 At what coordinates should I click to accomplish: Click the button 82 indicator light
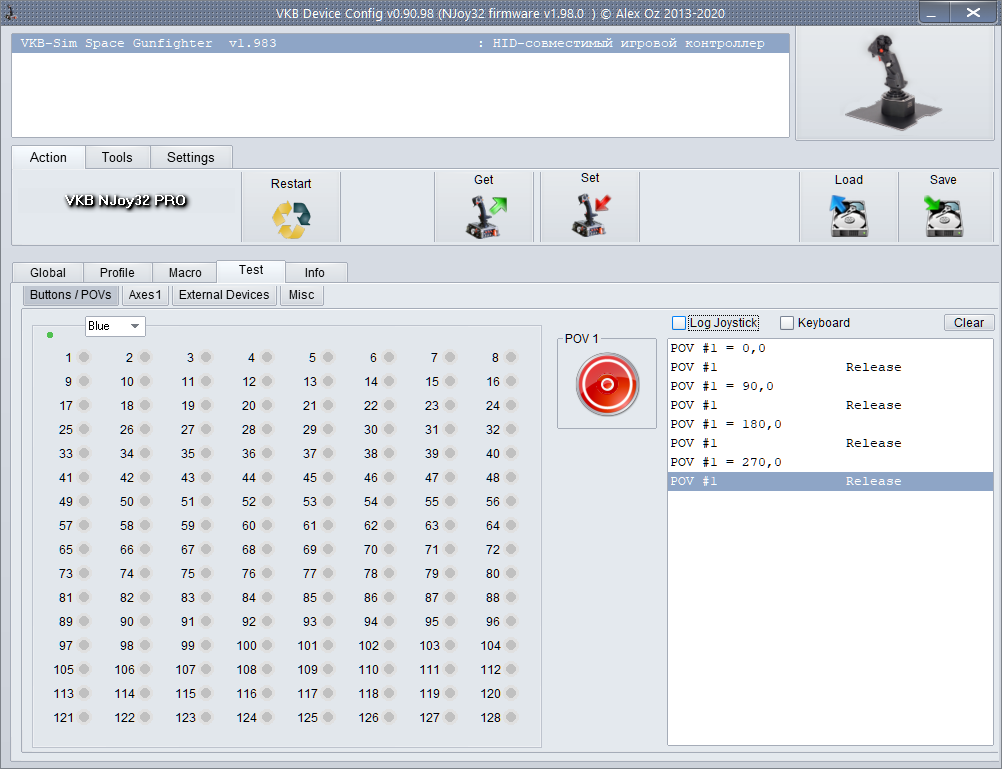point(145,598)
